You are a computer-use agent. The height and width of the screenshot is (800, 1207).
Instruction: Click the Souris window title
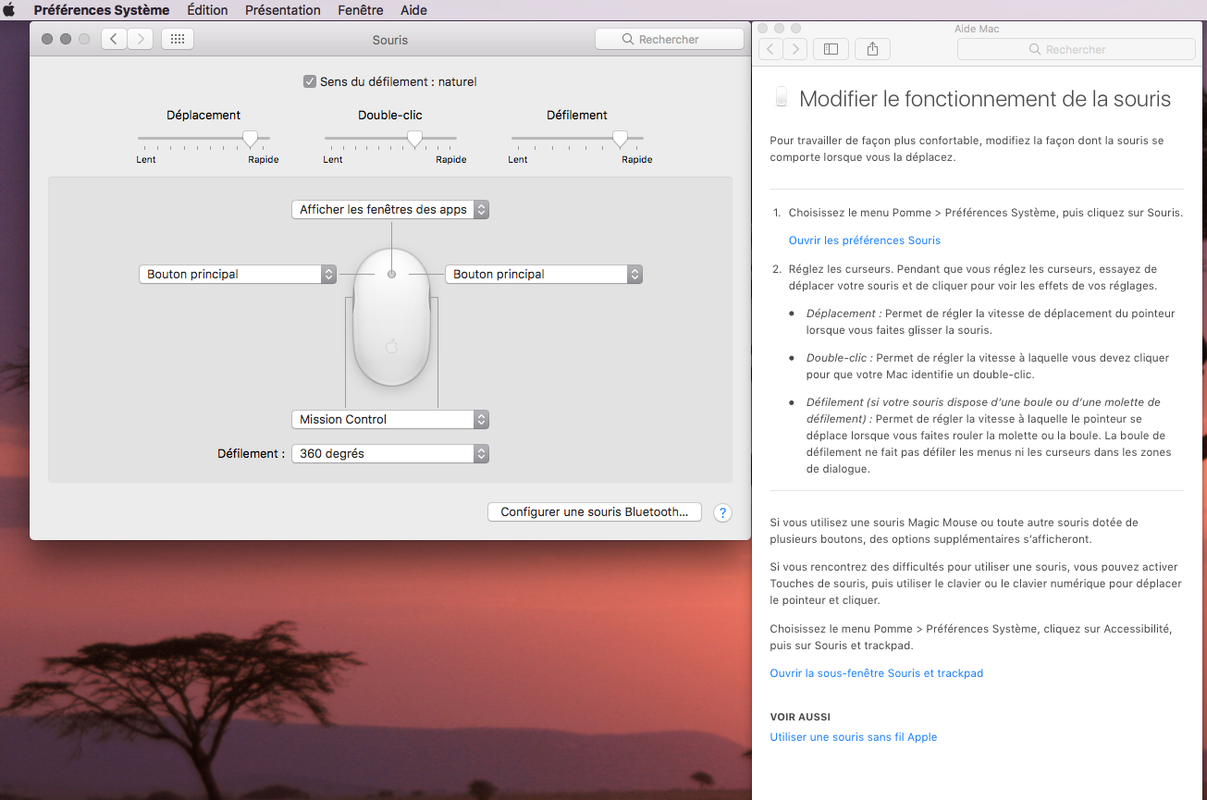pos(390,40)
